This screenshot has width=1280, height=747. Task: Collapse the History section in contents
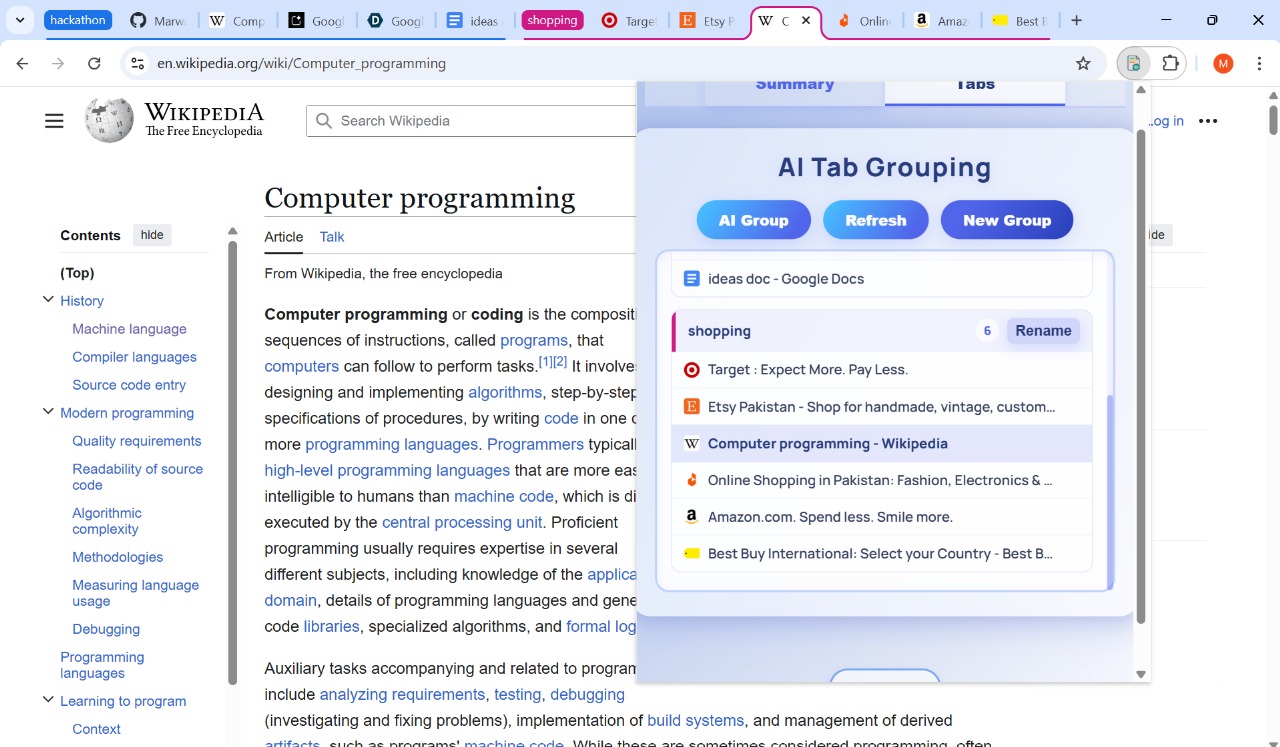48,300
